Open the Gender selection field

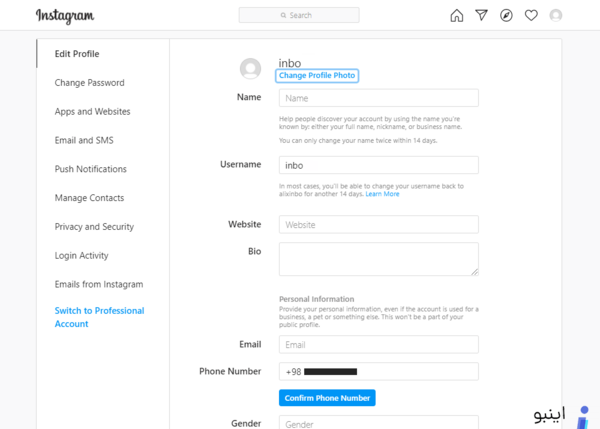tap(378, 422)
